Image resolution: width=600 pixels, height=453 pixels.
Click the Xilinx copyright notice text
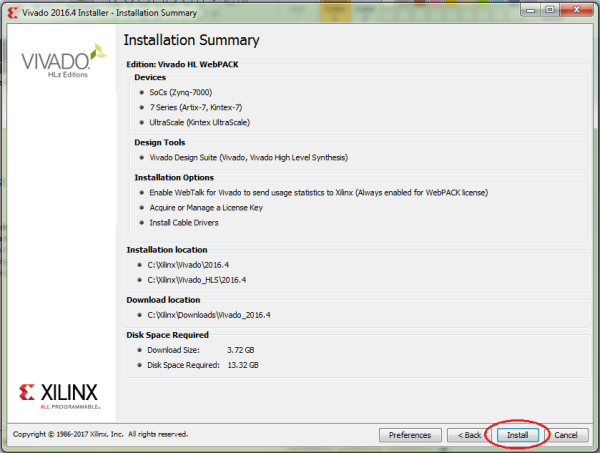coord(100,434)
